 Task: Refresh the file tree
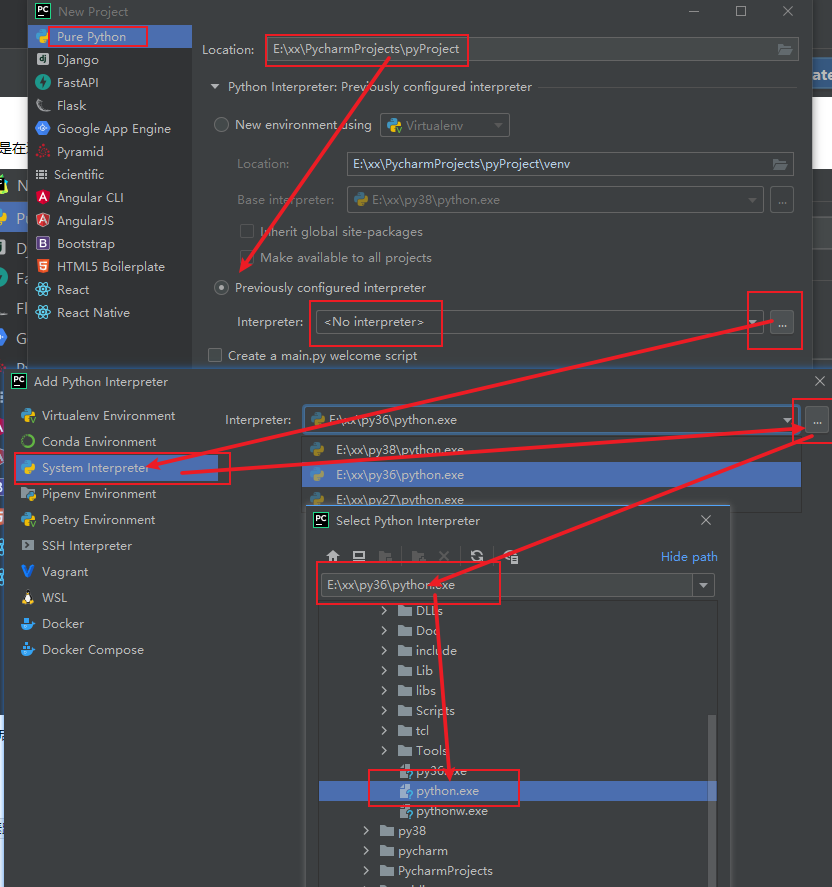pos(477,556)
